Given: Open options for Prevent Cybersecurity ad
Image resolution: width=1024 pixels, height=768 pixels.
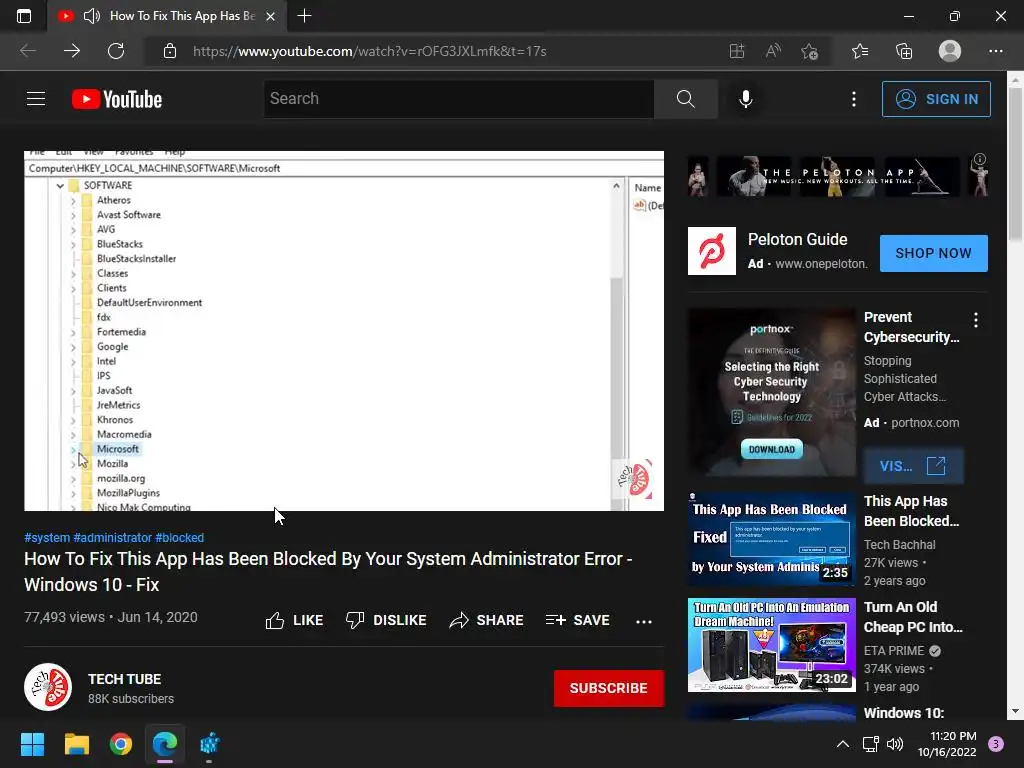Looking at the screenshot, I should click(976, 320).
